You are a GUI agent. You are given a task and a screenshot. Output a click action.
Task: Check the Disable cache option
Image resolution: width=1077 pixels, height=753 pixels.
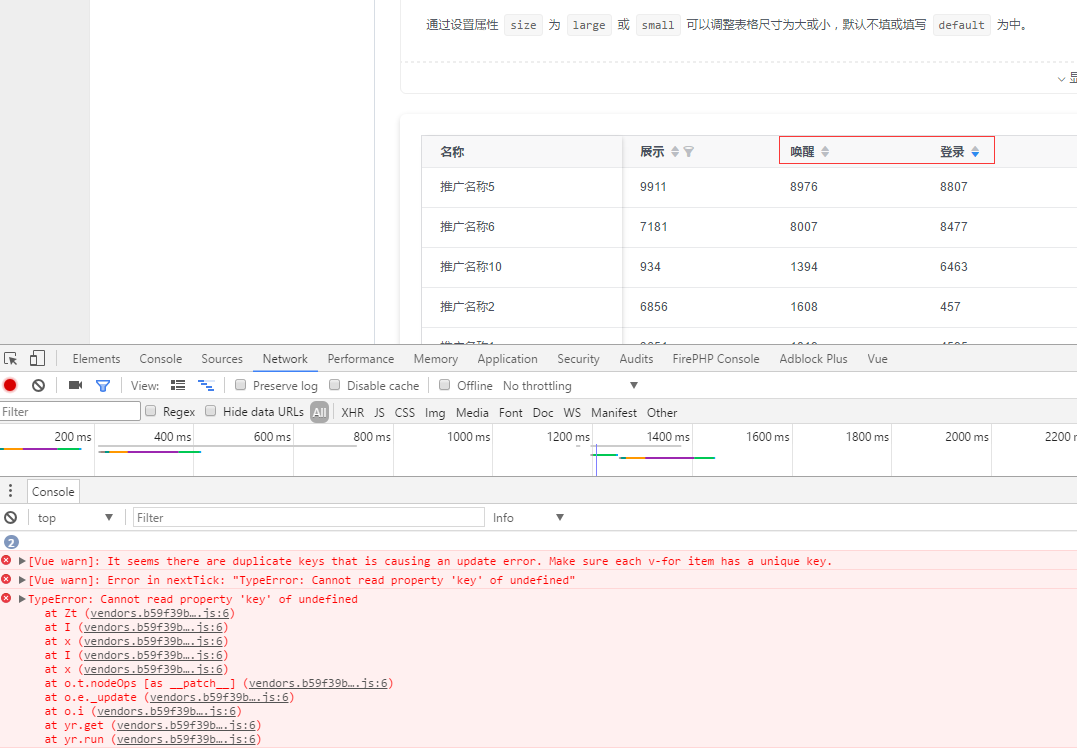(334, 384)
